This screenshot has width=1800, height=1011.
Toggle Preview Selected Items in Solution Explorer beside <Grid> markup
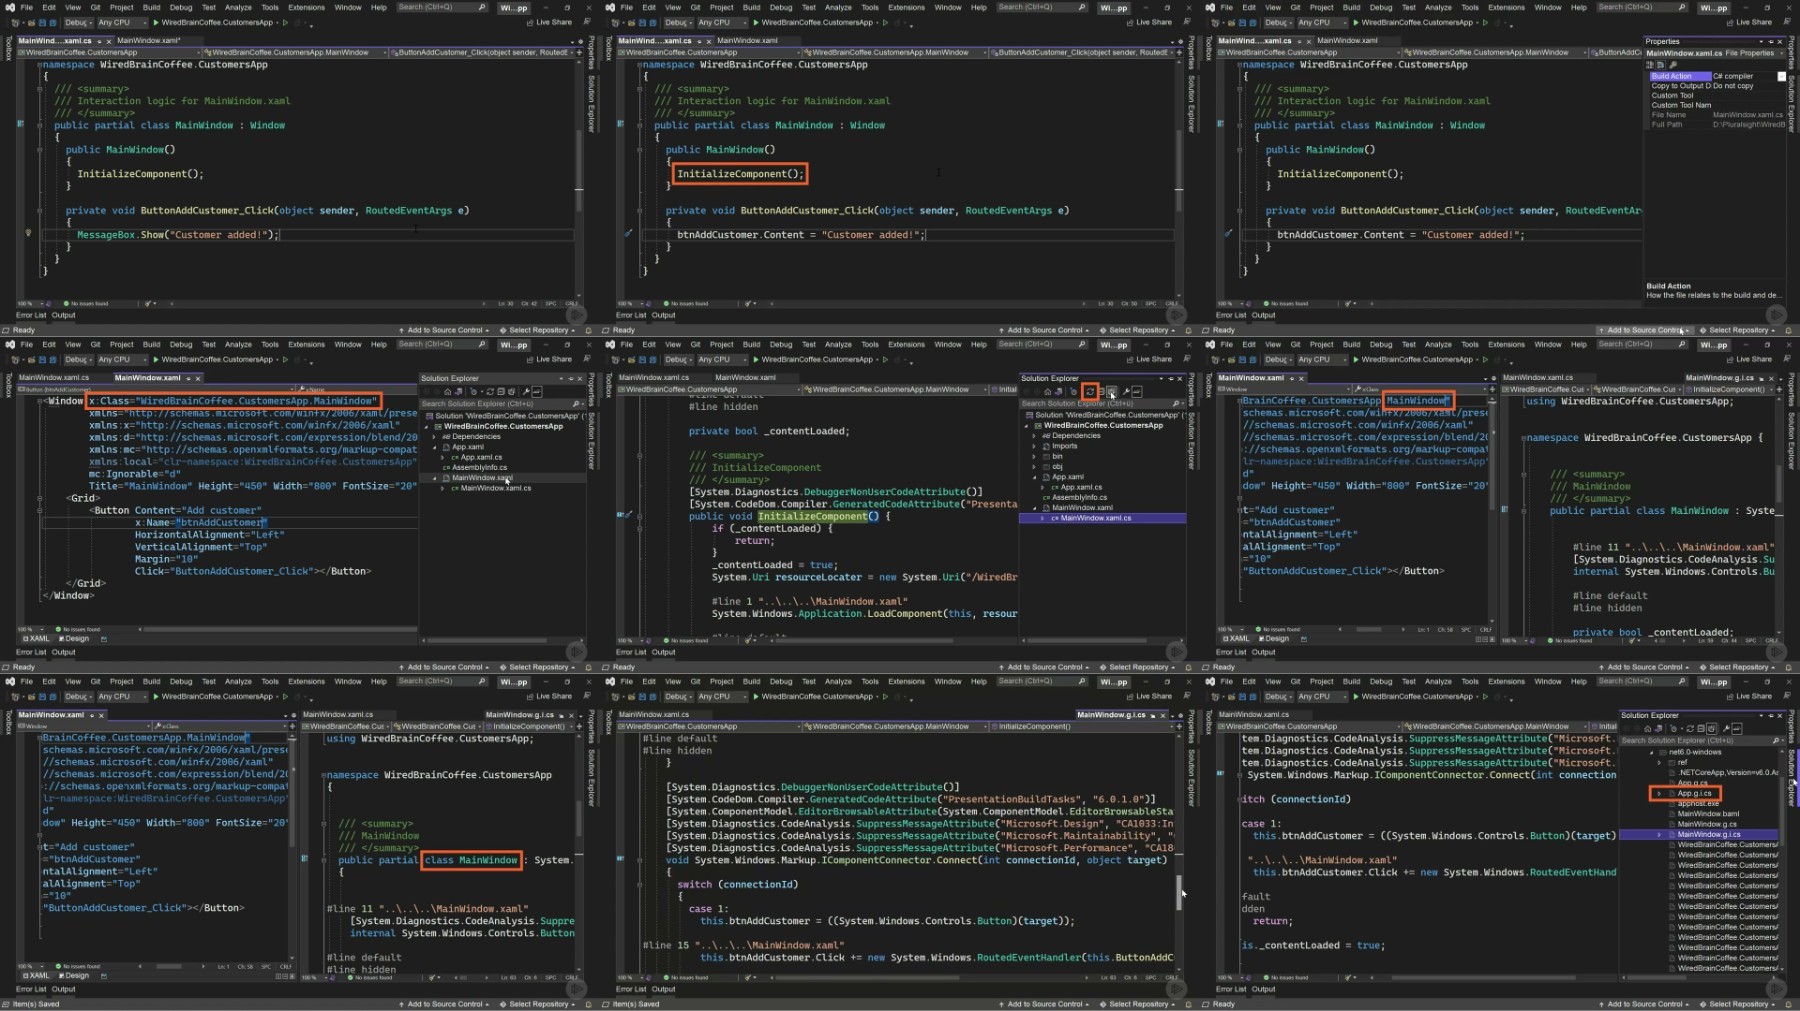click(537, 391)
